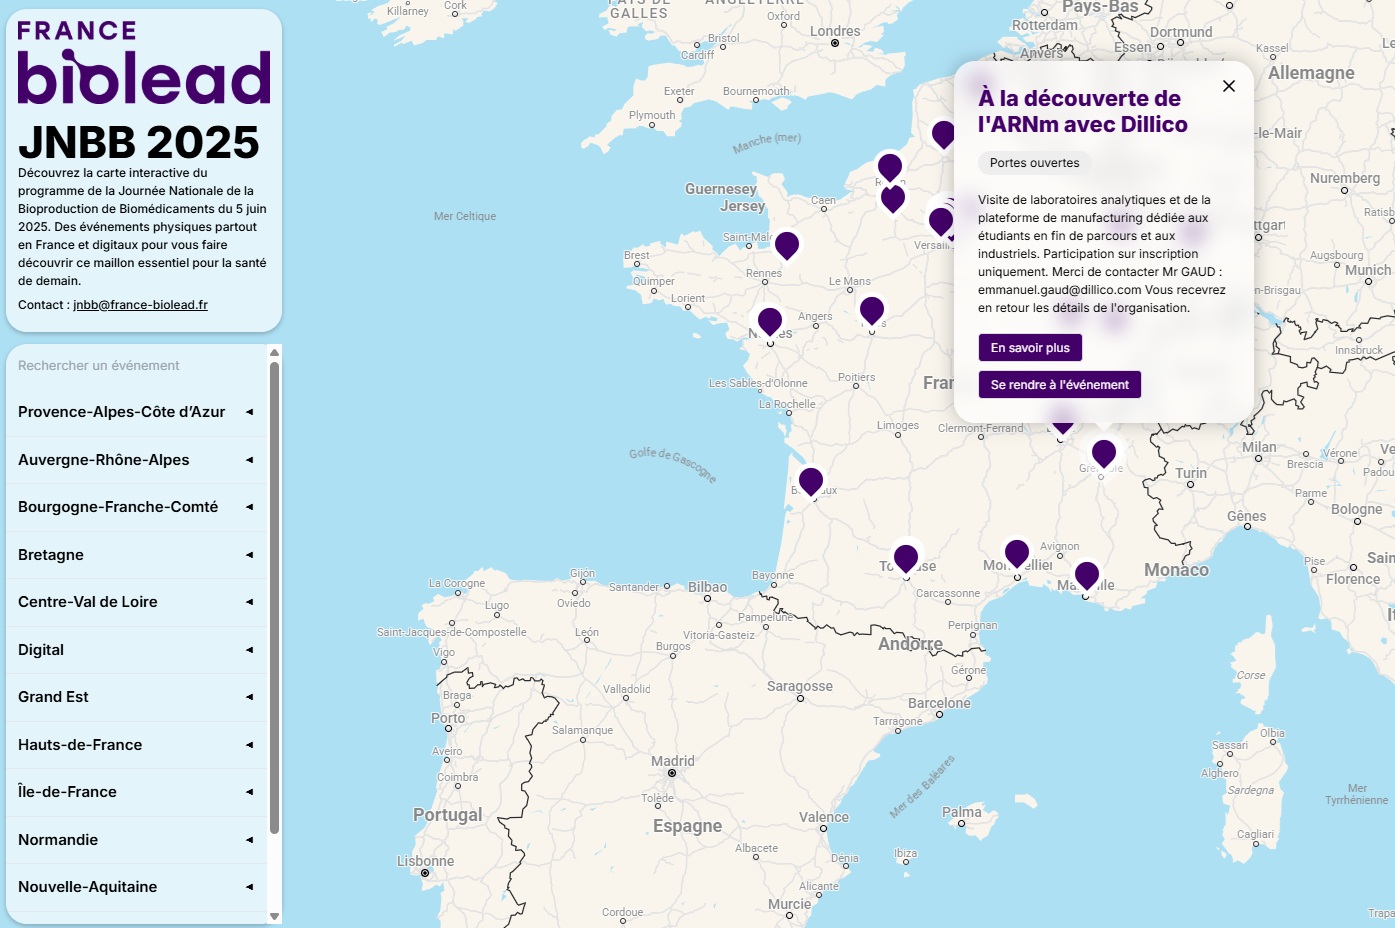Expand the Bretagne region list

click(x=137, y=555)
